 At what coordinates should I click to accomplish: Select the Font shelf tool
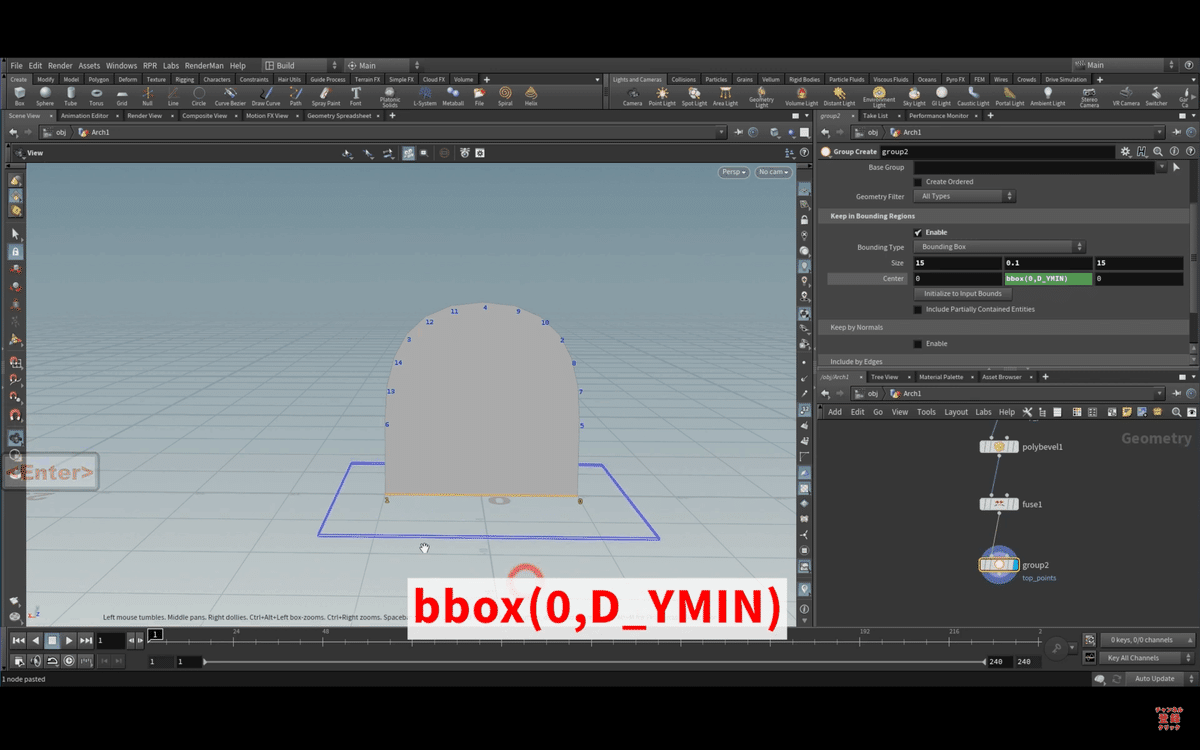[356, 96]
